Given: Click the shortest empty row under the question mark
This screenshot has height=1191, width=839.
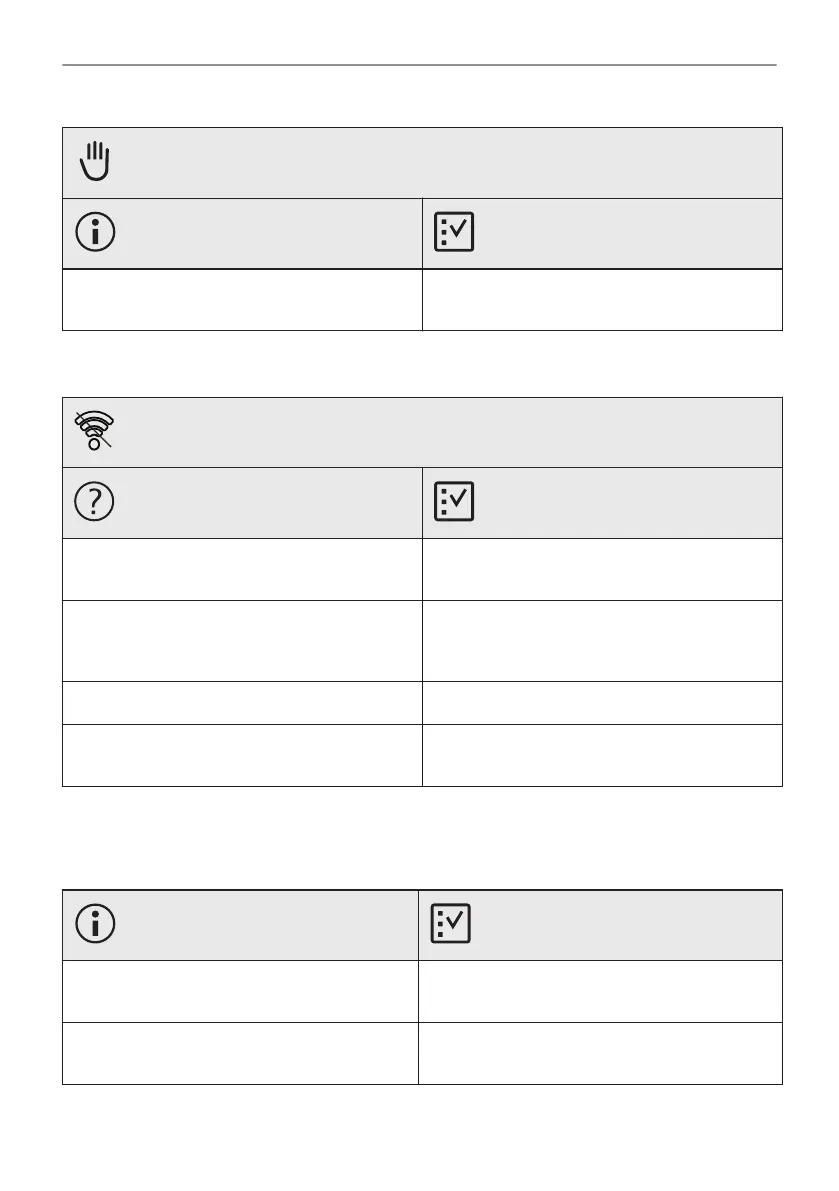Looking at the screenshot, I should (x=242, y=702).
